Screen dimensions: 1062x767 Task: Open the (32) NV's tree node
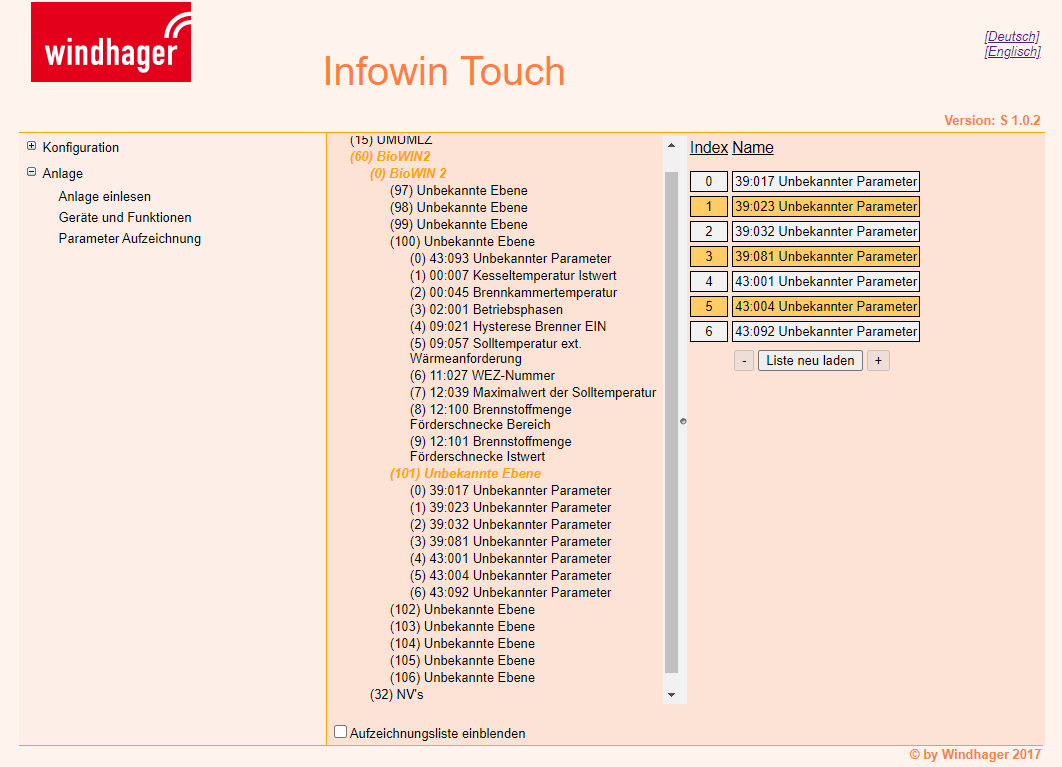click(397, 694)
